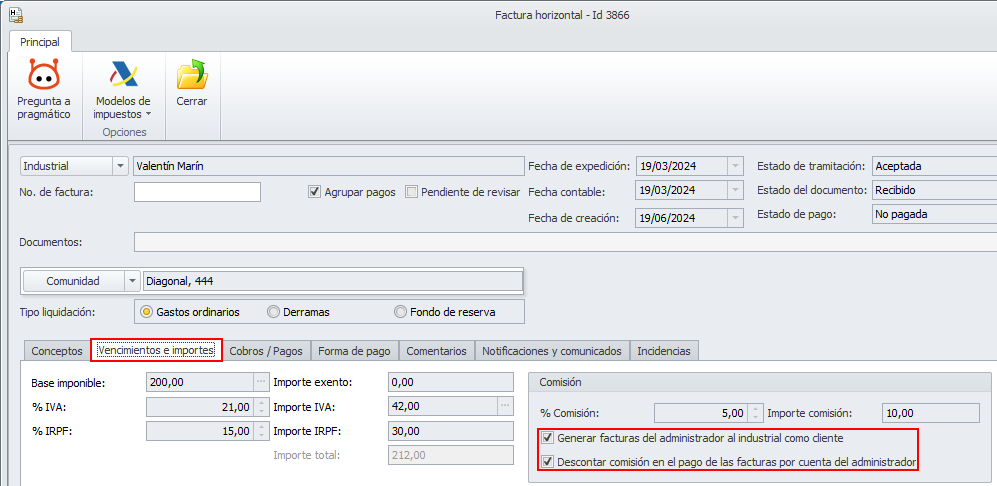
Task: Click the % IVA field 21,00
Action: 200,406
